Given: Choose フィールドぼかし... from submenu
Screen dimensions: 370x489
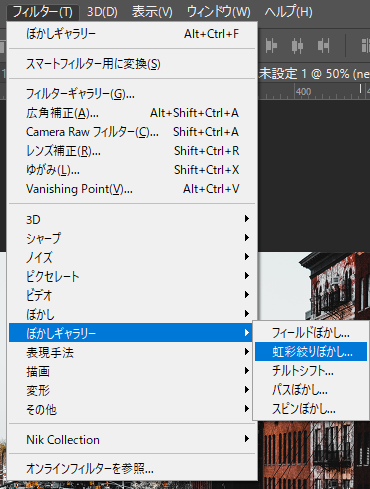Looking at the screenshot, I should click(311, 333).
